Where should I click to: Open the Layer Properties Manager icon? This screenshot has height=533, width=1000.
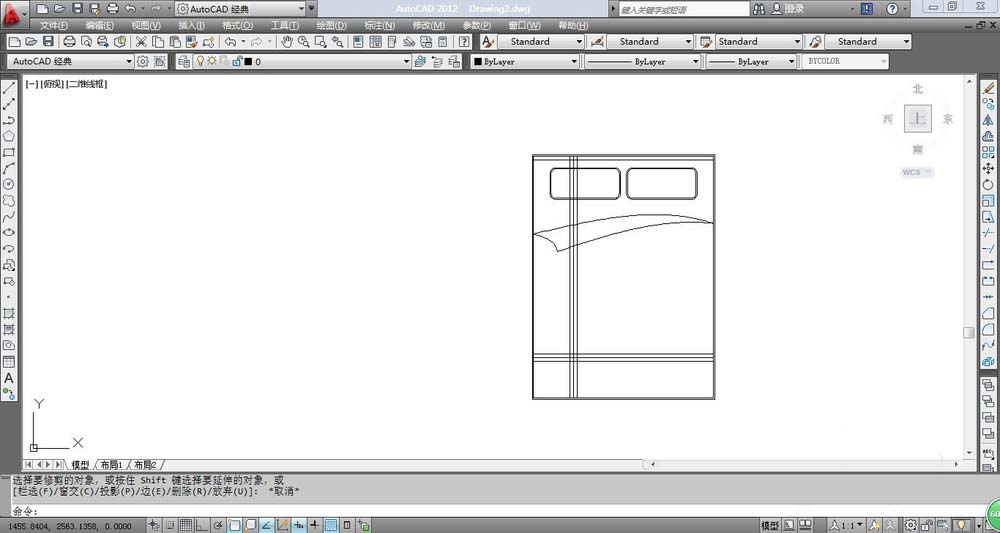183,61
